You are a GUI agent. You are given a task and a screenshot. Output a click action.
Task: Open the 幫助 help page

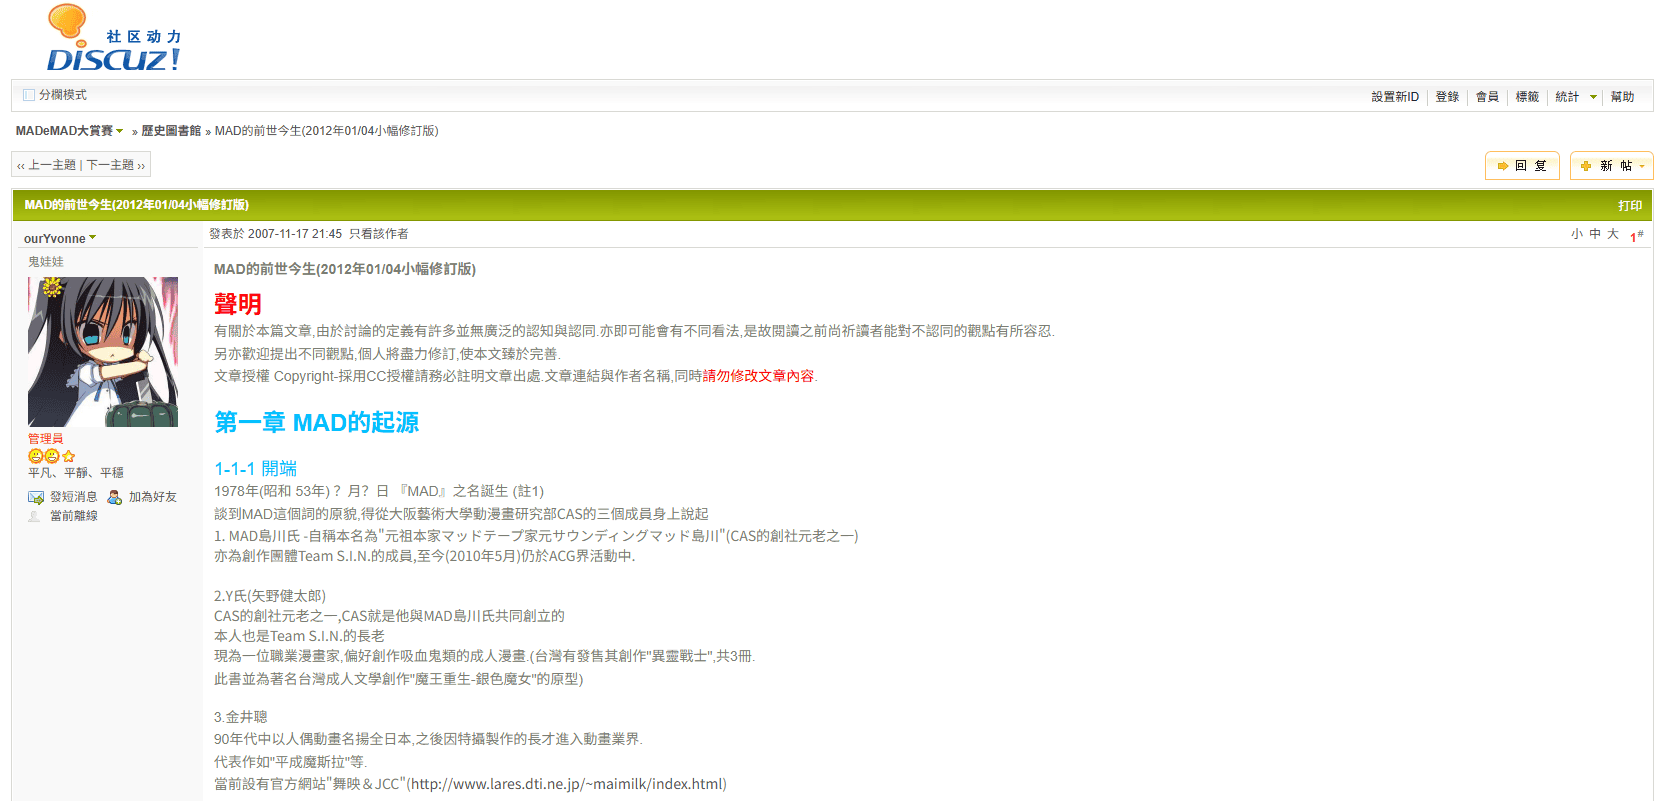1622,97
